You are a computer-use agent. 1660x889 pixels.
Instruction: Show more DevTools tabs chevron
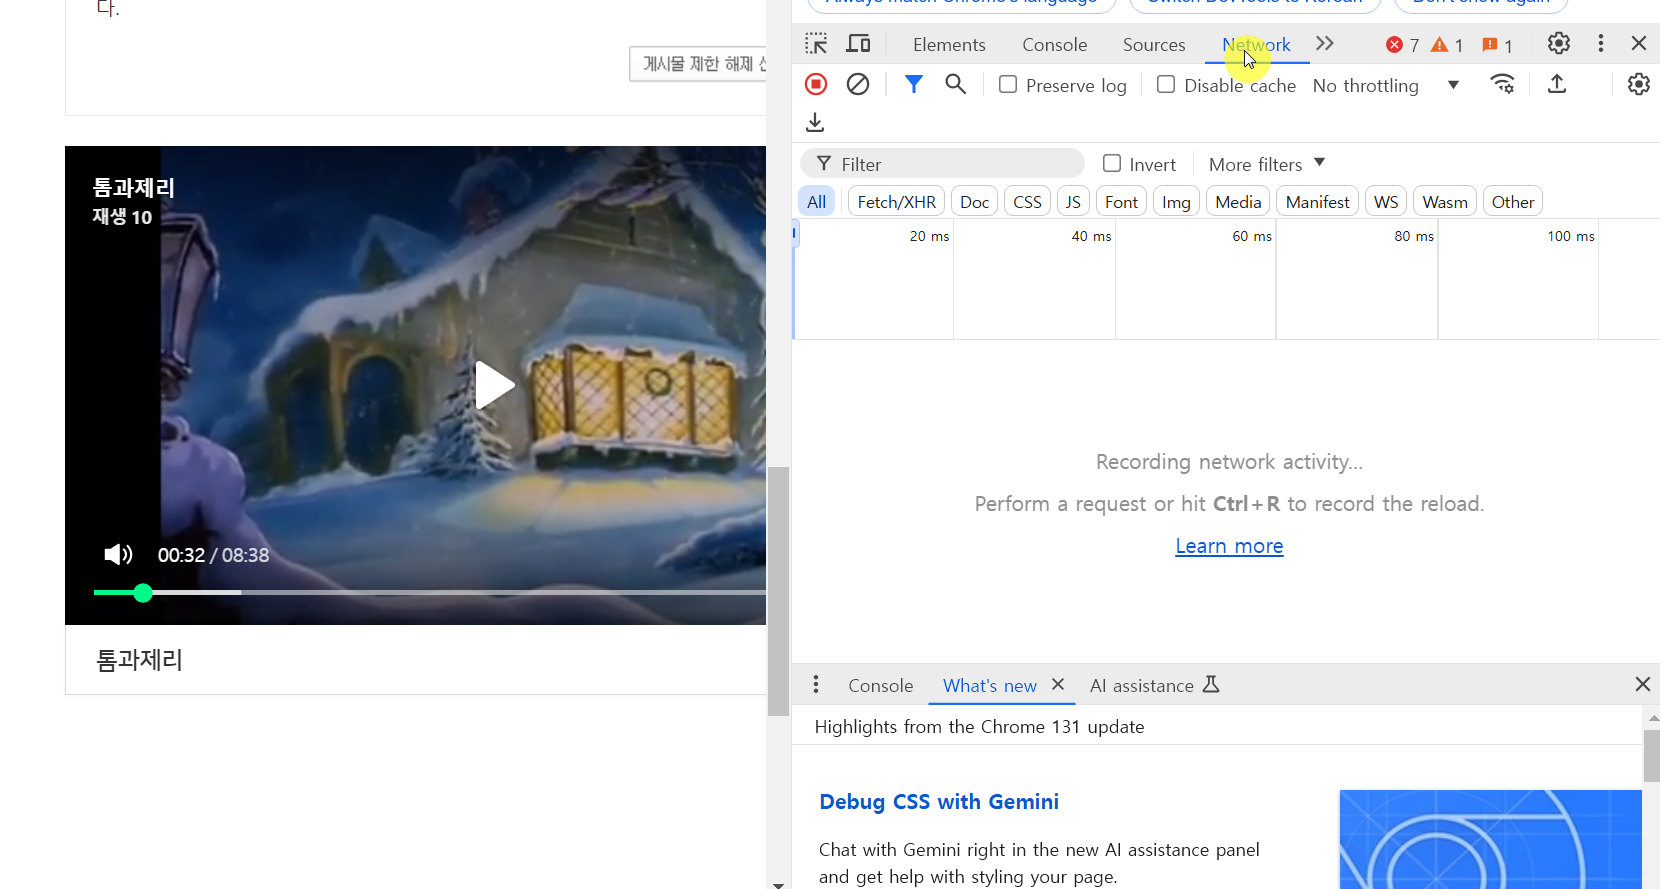1325,44
